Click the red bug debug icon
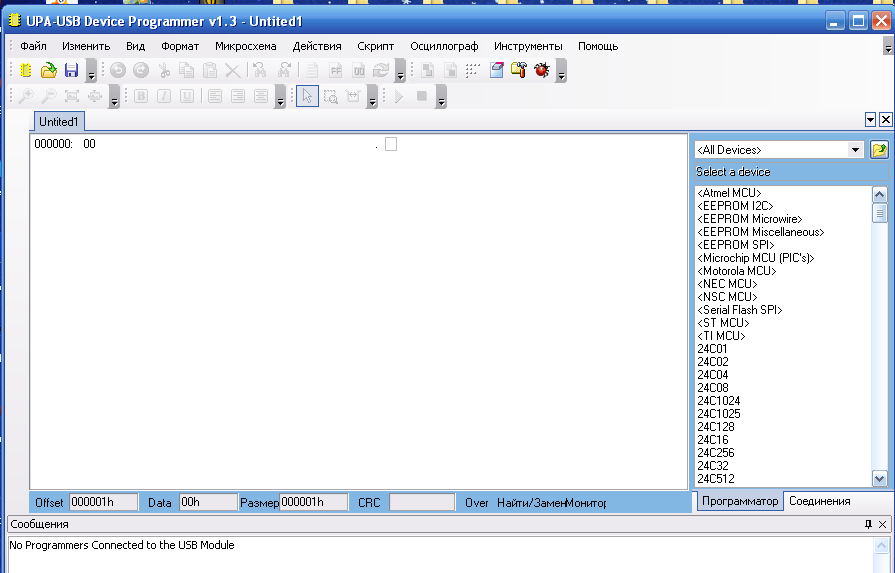The height and width of the screenshot is (573, 895). (x=542, y=70)
